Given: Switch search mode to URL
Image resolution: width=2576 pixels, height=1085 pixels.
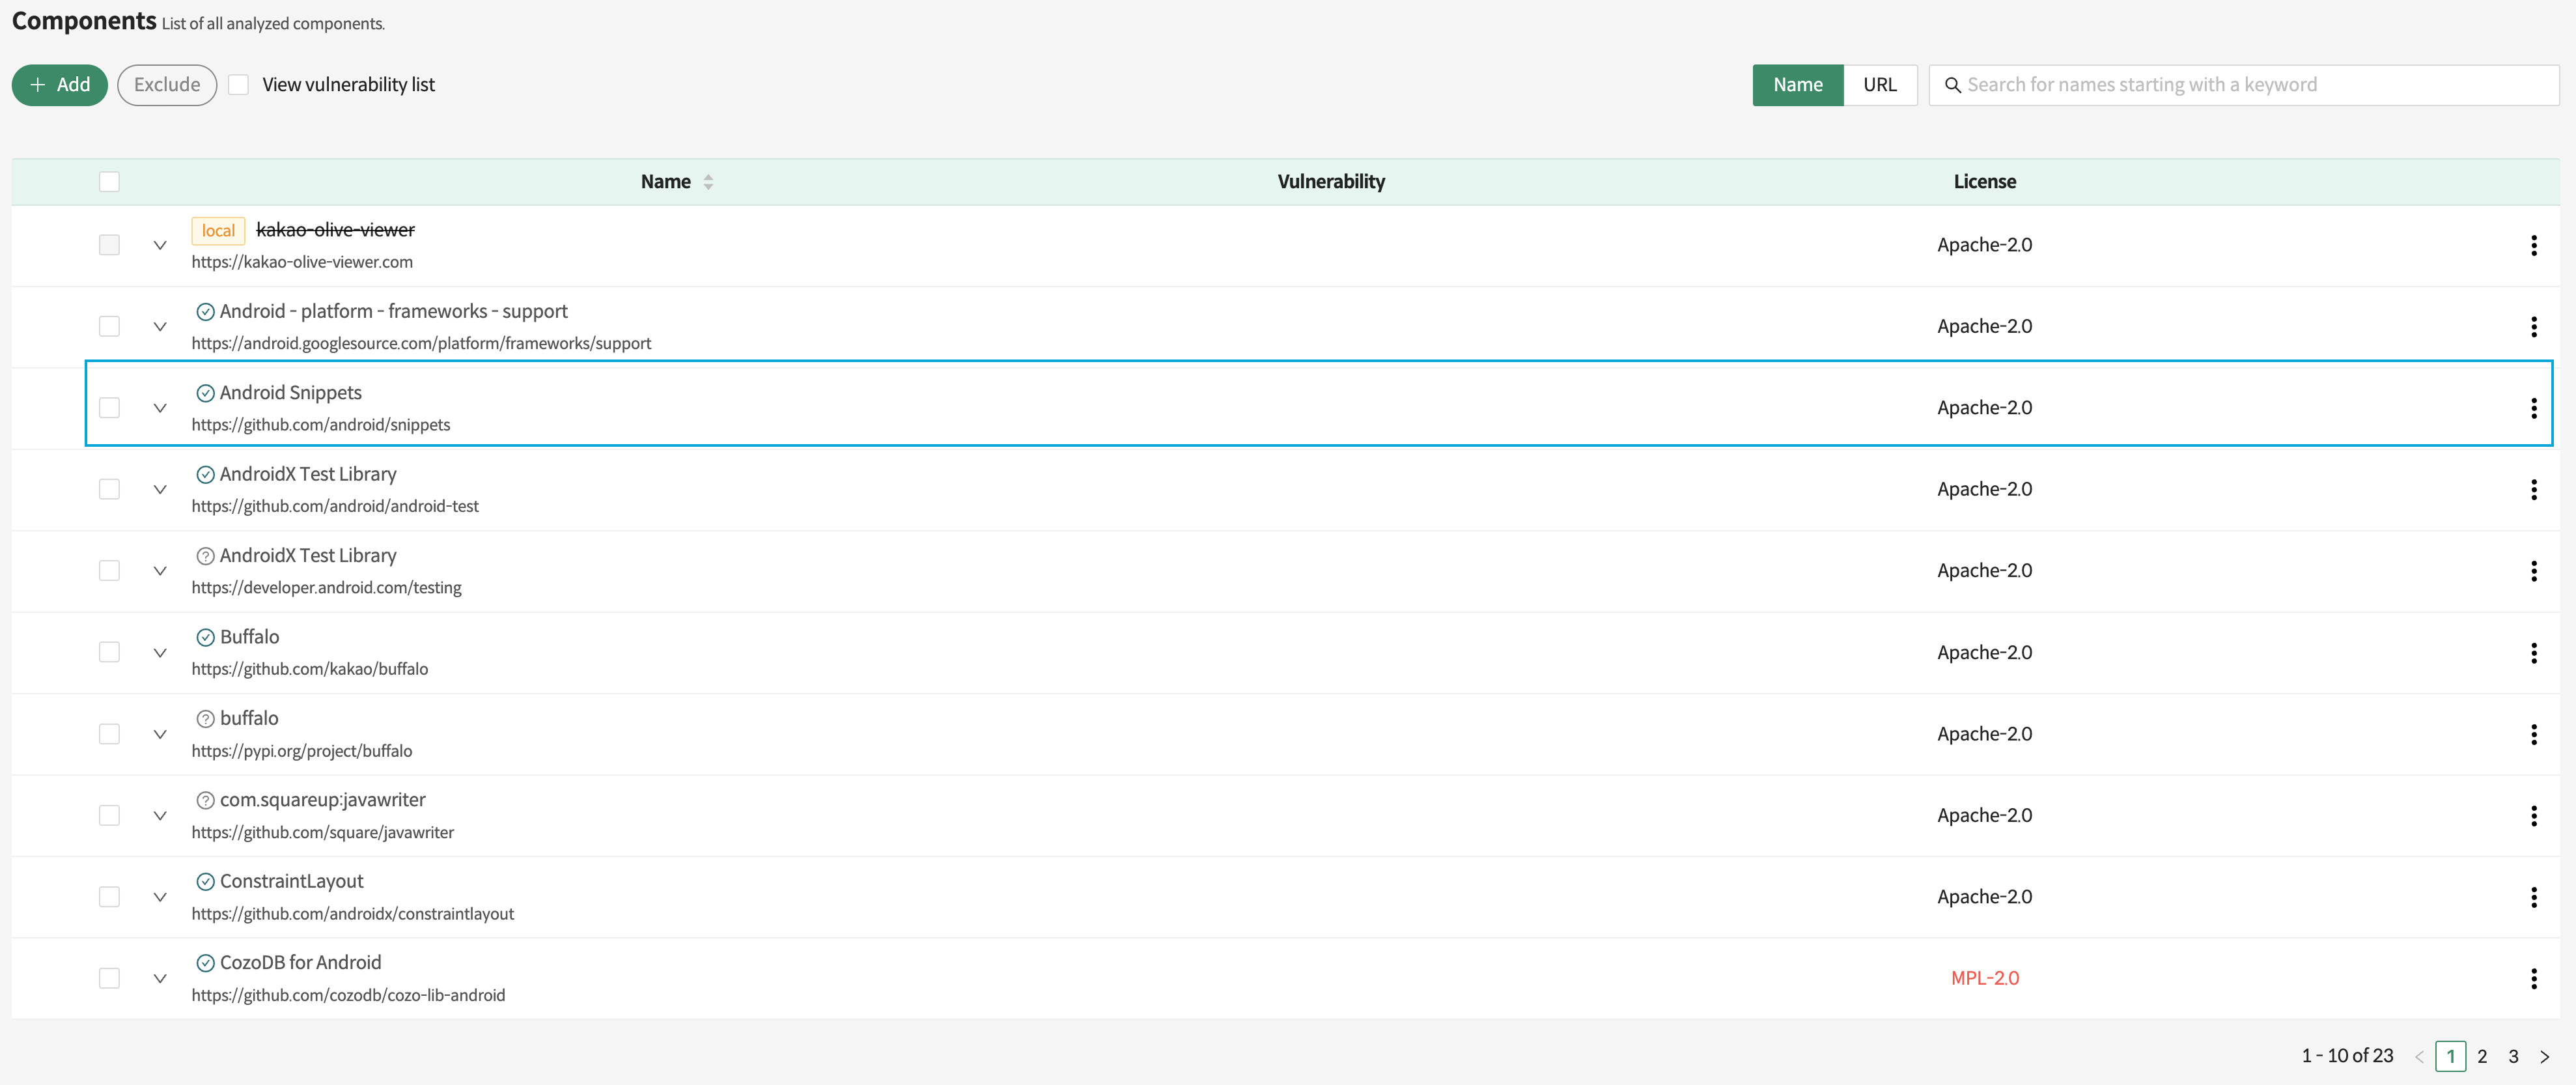Looking at the screenshot, I should pos(1879,85).
